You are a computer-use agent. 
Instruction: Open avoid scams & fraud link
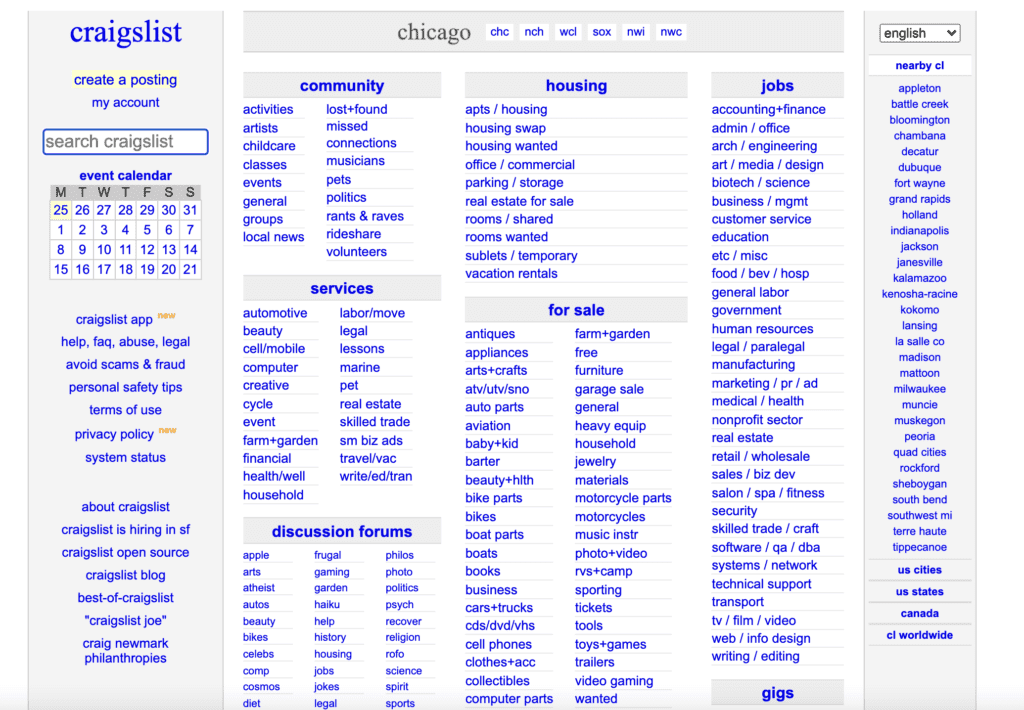point(125,364)
